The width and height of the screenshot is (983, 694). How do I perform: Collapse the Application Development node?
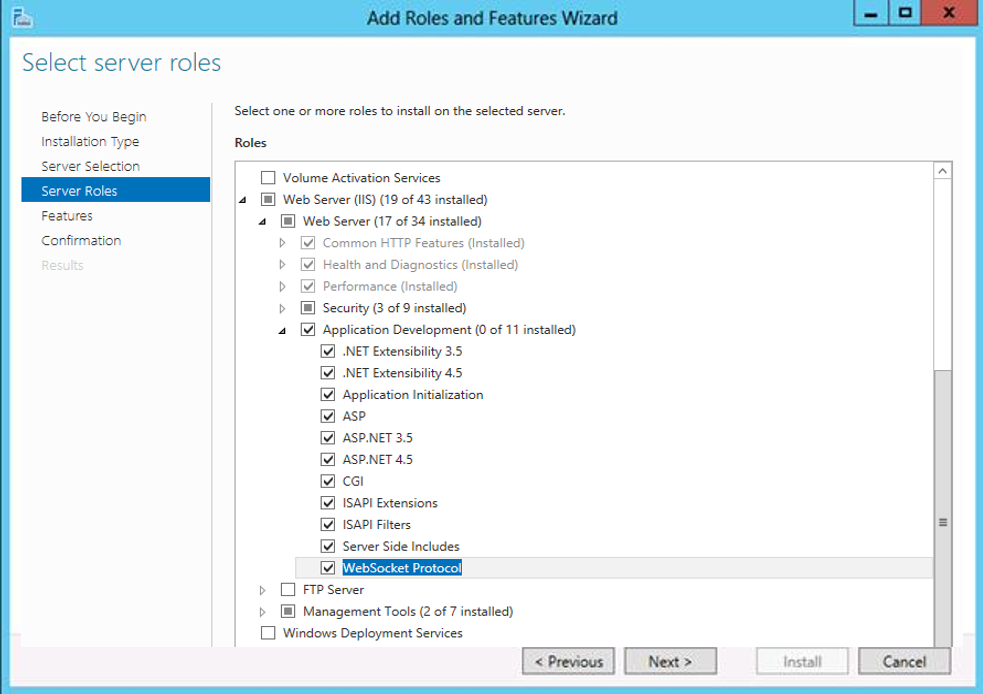(283, 330)
